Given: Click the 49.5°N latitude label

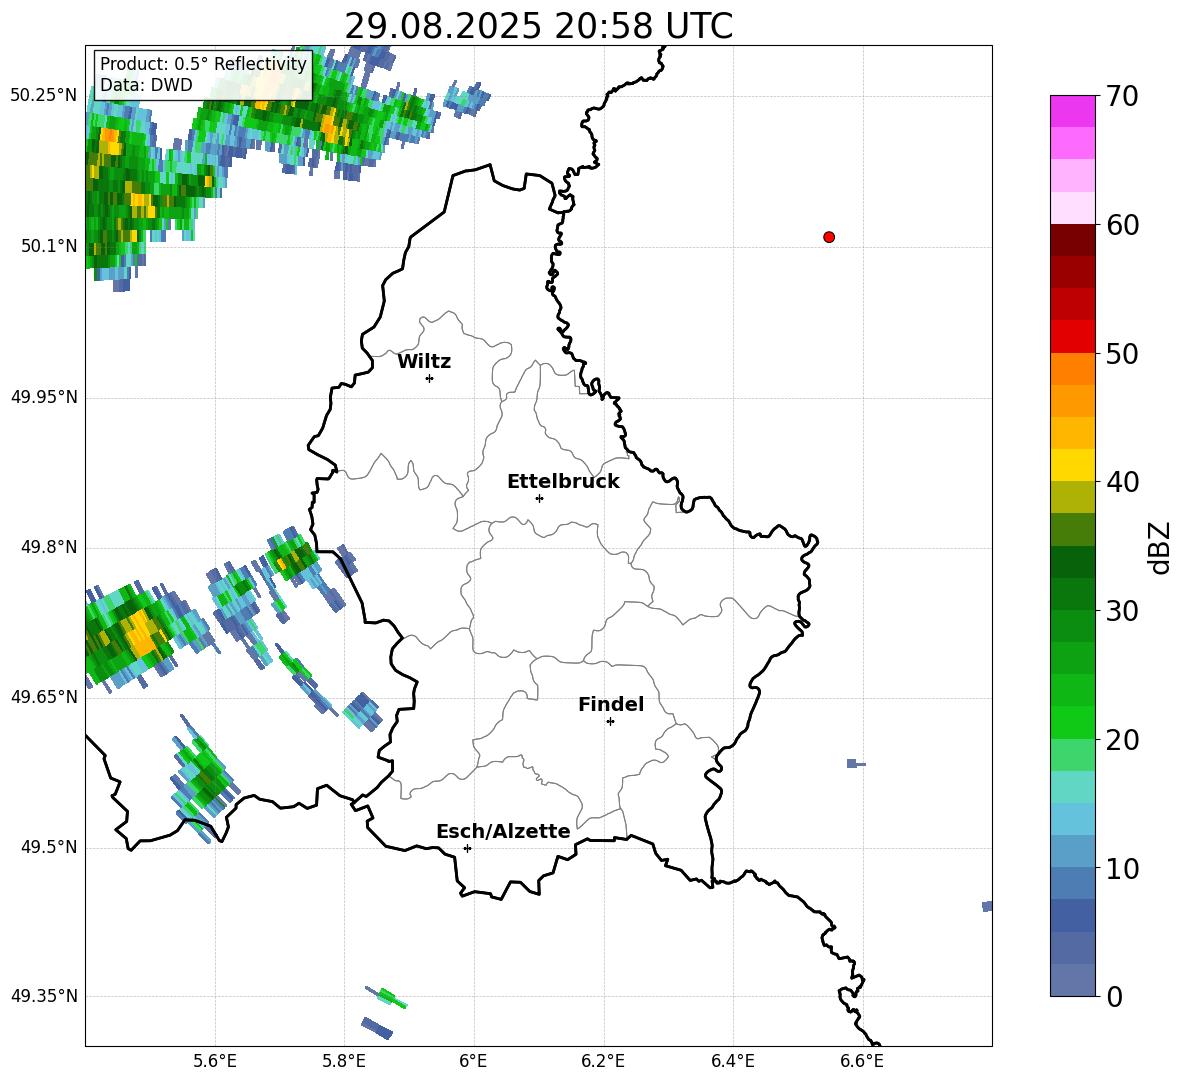Looking at the screenshot, I should click(49, 847).
